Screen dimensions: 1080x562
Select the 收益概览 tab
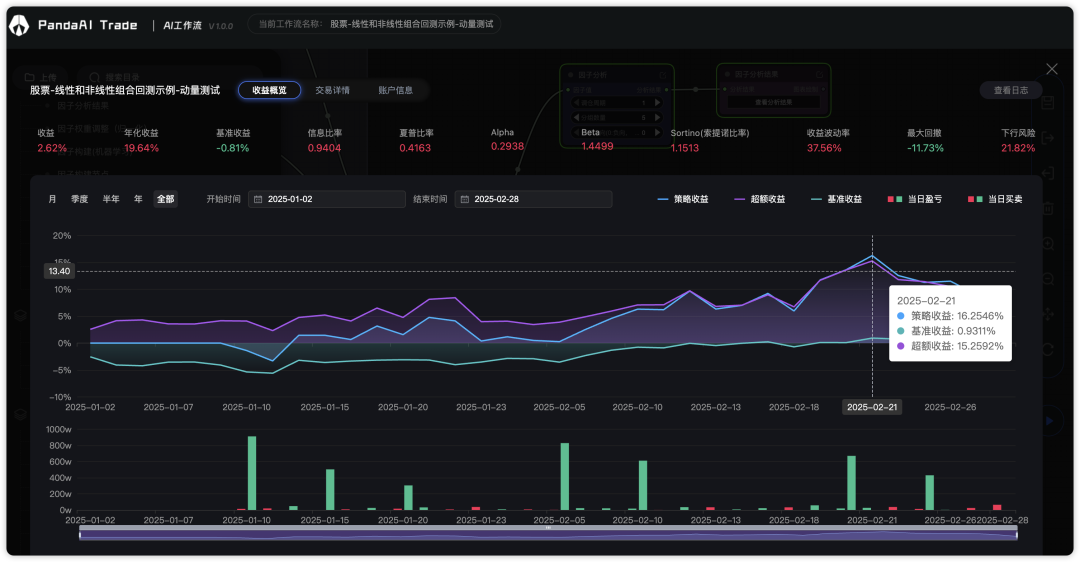click(x=269, y=90)
